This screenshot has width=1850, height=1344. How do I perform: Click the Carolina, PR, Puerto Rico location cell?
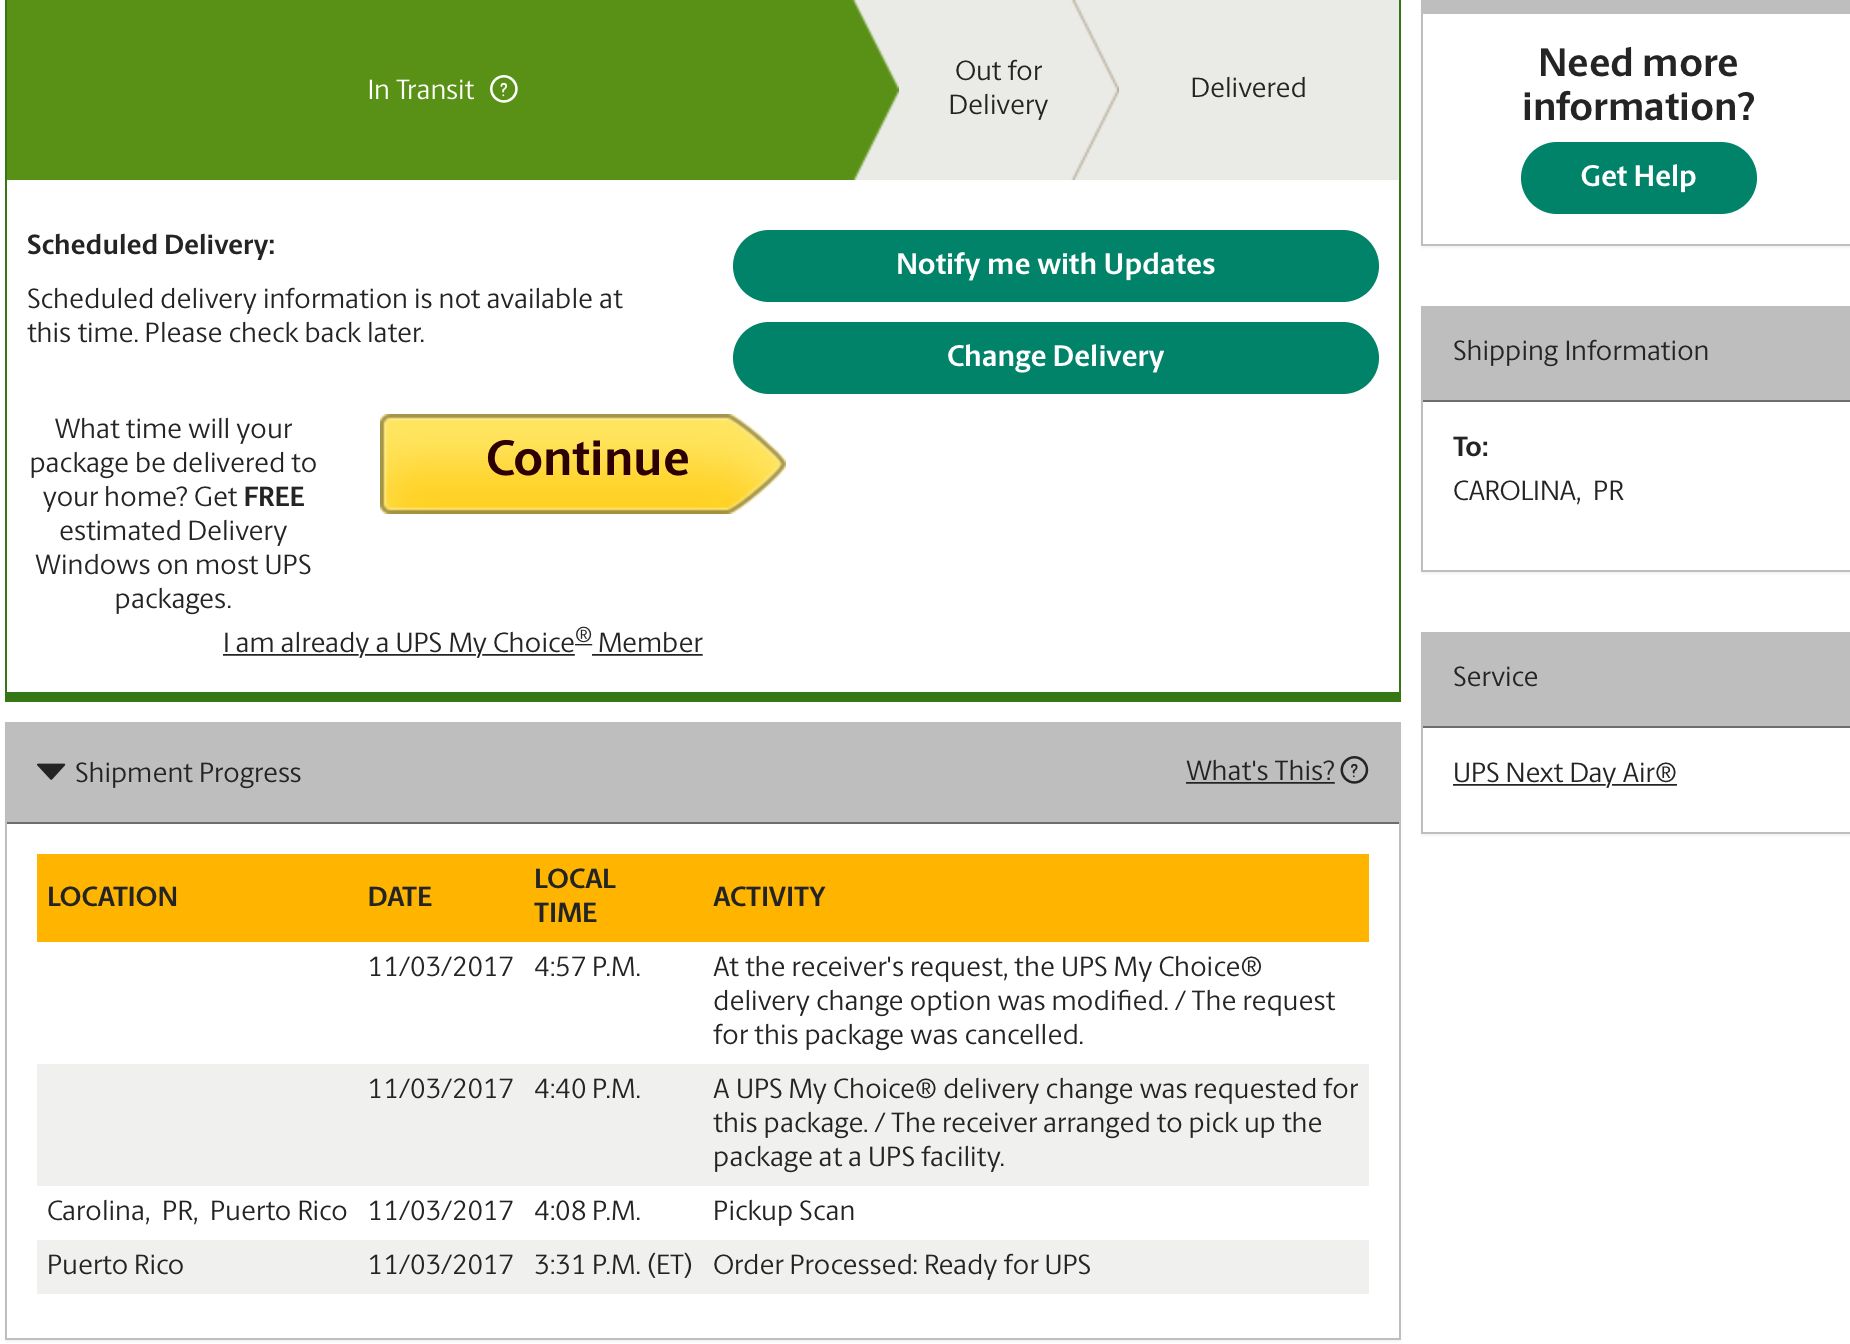click(197, 1211)
